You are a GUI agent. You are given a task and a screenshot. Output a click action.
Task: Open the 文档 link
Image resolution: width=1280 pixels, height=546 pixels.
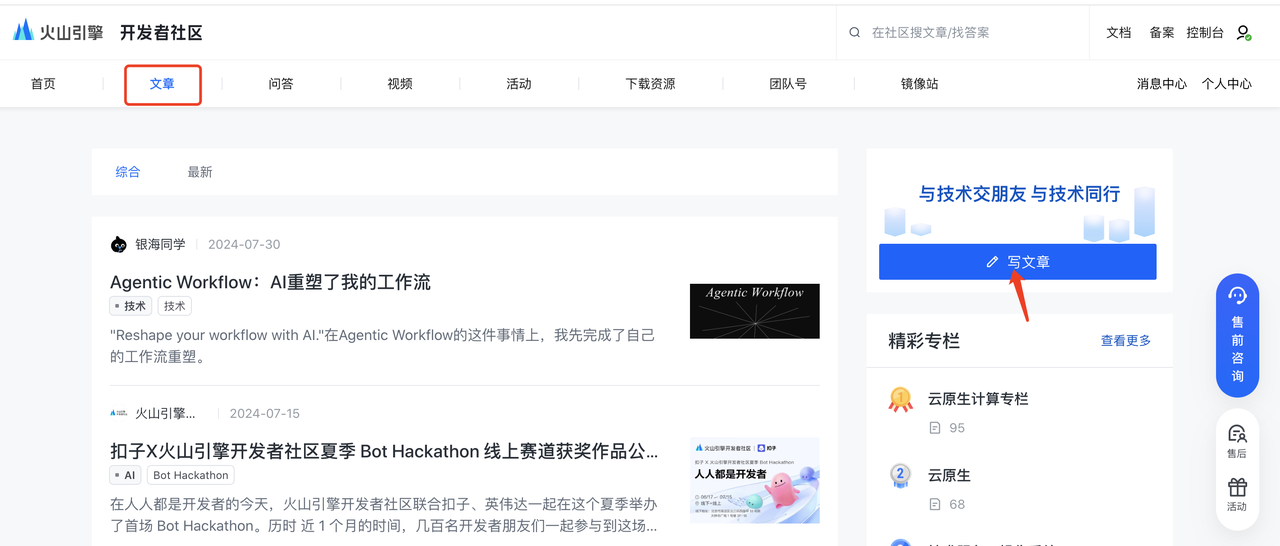pos(1119,32)
